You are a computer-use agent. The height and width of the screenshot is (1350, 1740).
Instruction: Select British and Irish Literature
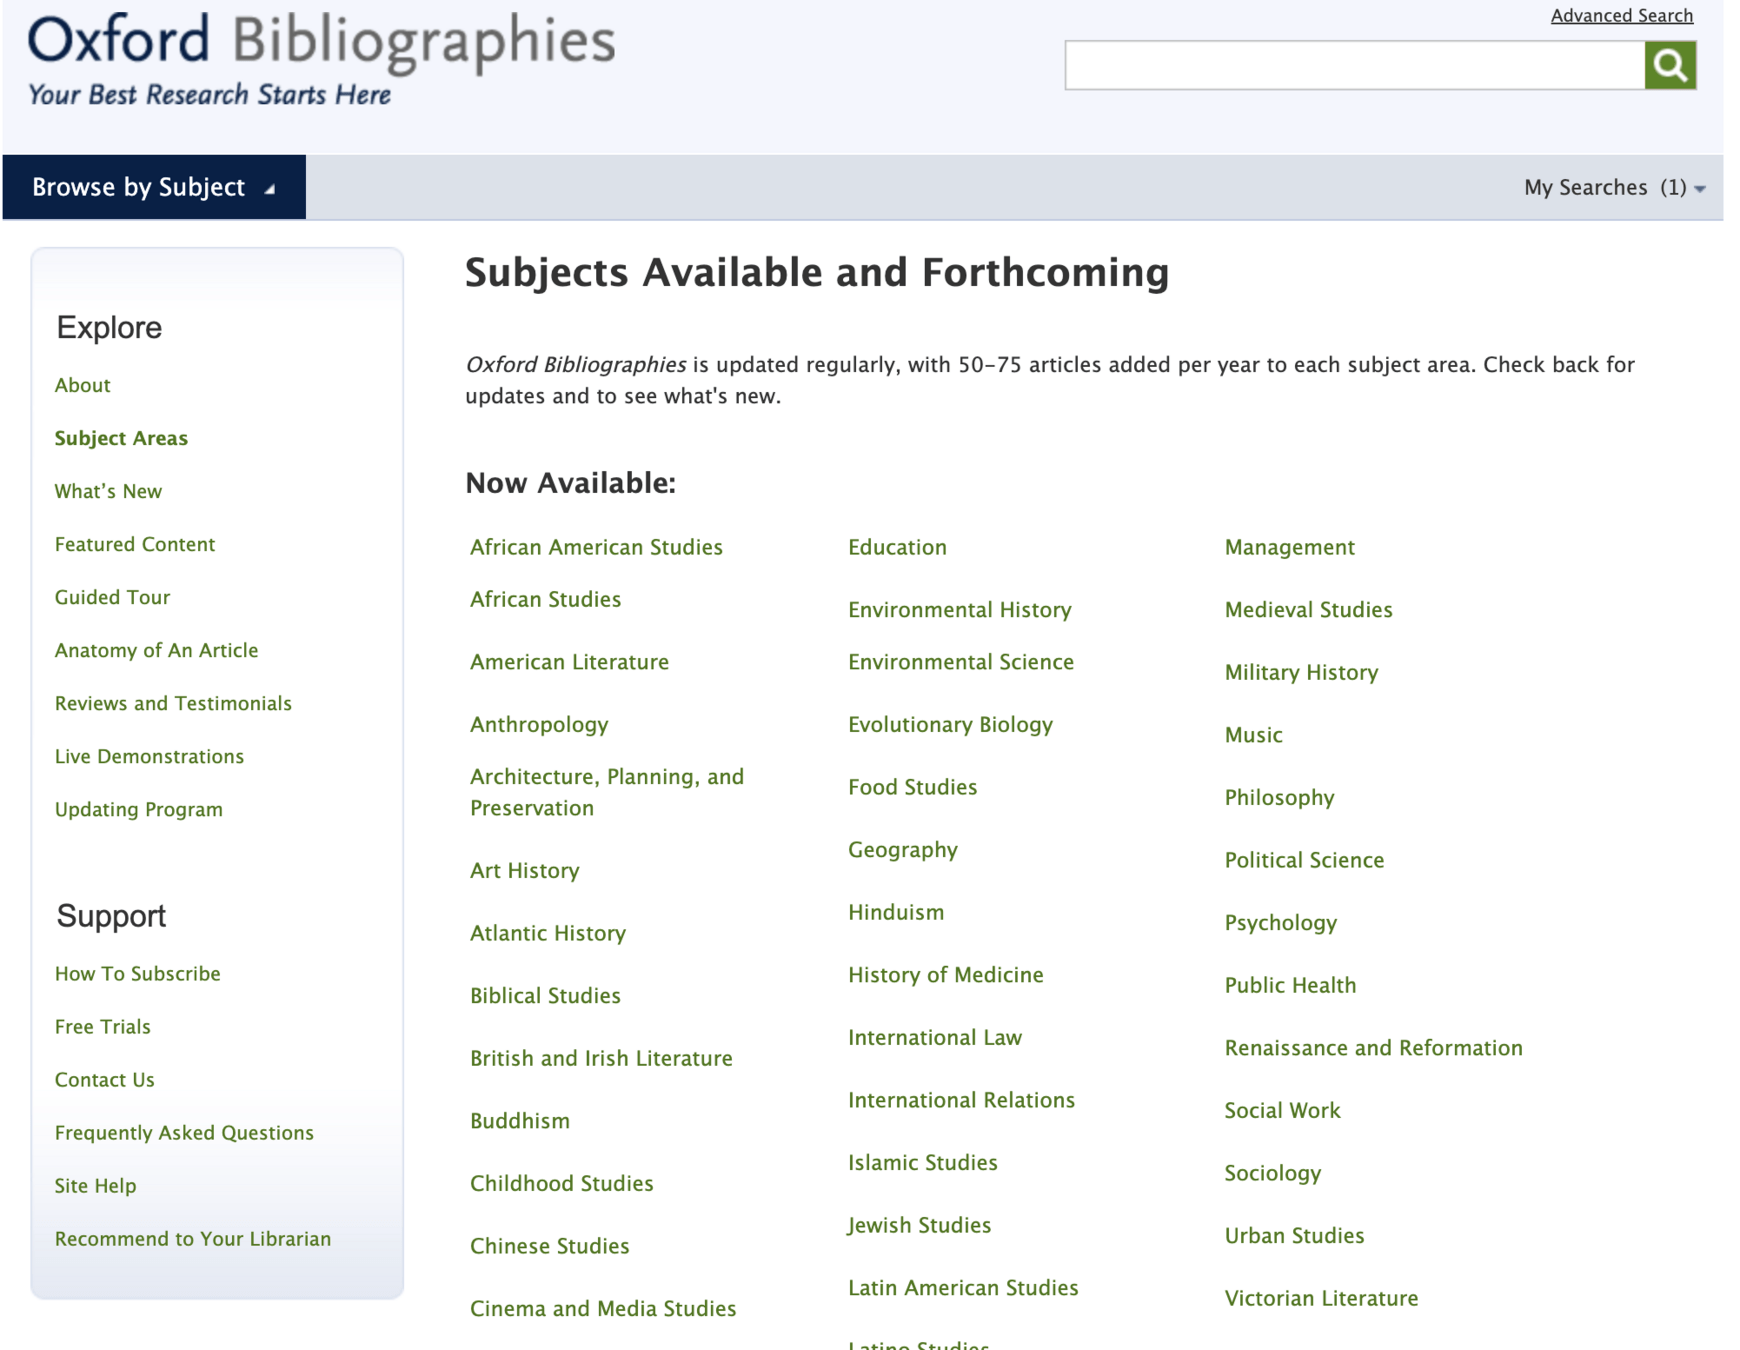601,1058
